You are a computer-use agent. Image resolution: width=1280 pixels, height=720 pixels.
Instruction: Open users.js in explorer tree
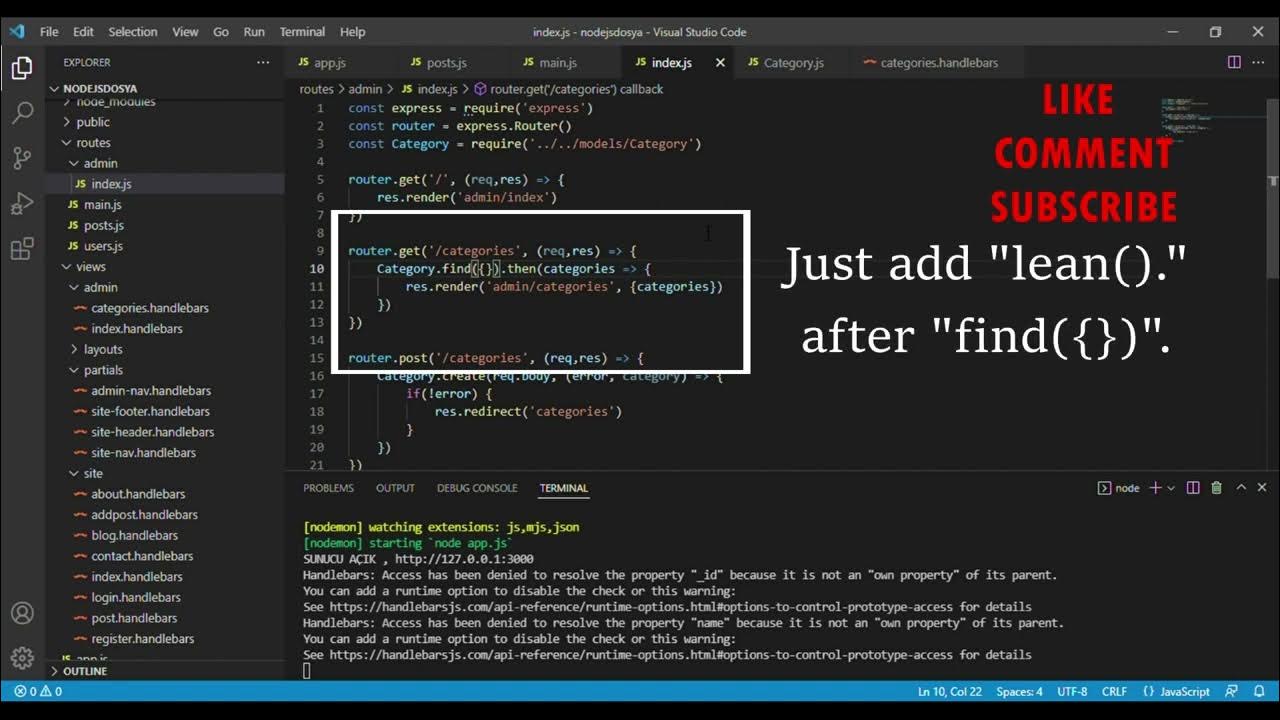point(165,246)
